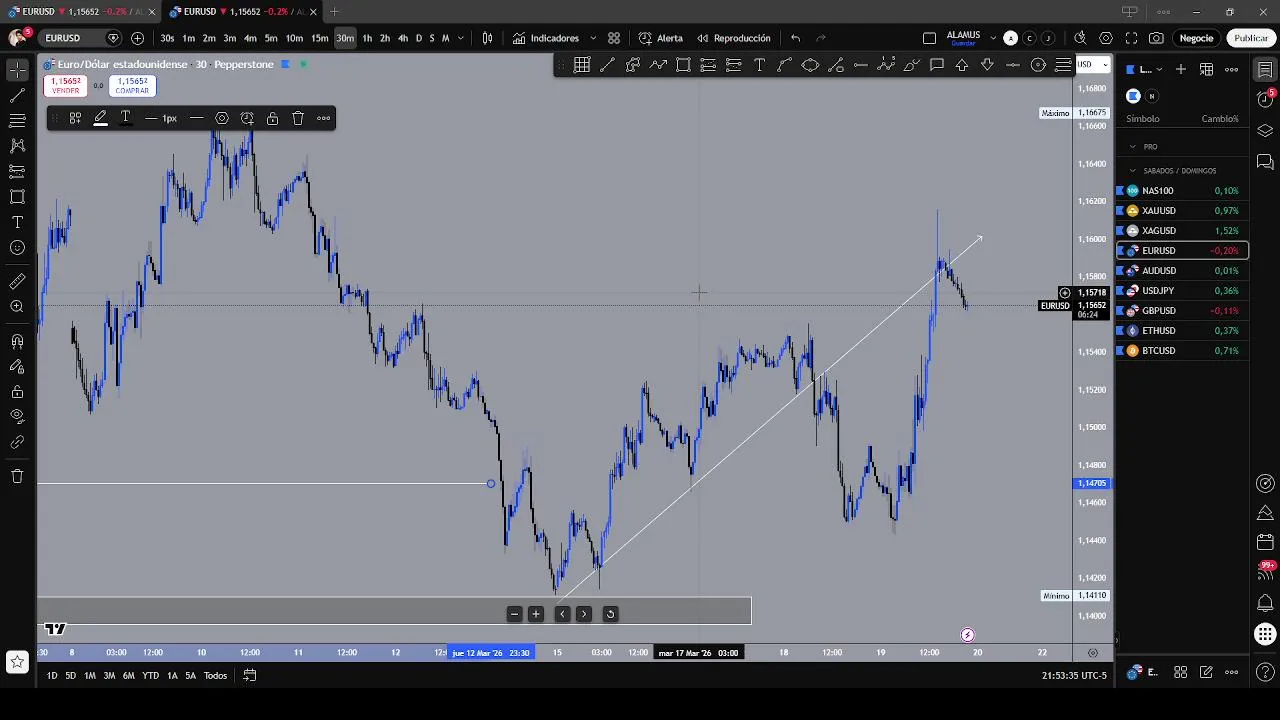Toggle magnet mode in left sidebar

click(x=17, y=341)
